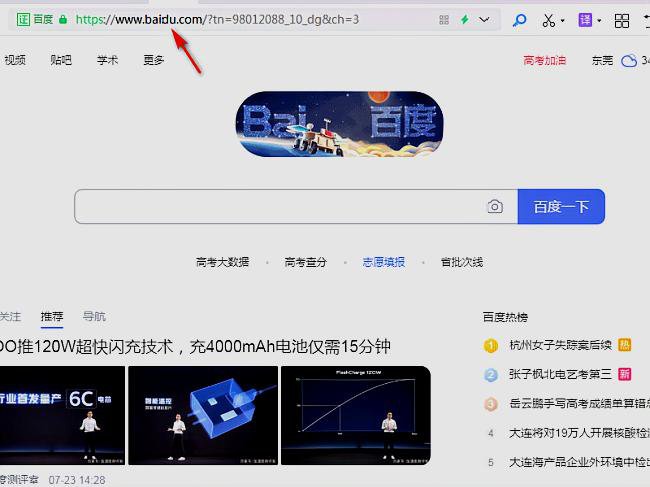Click the rank 1 gold number badge

(x=491, y=345)
